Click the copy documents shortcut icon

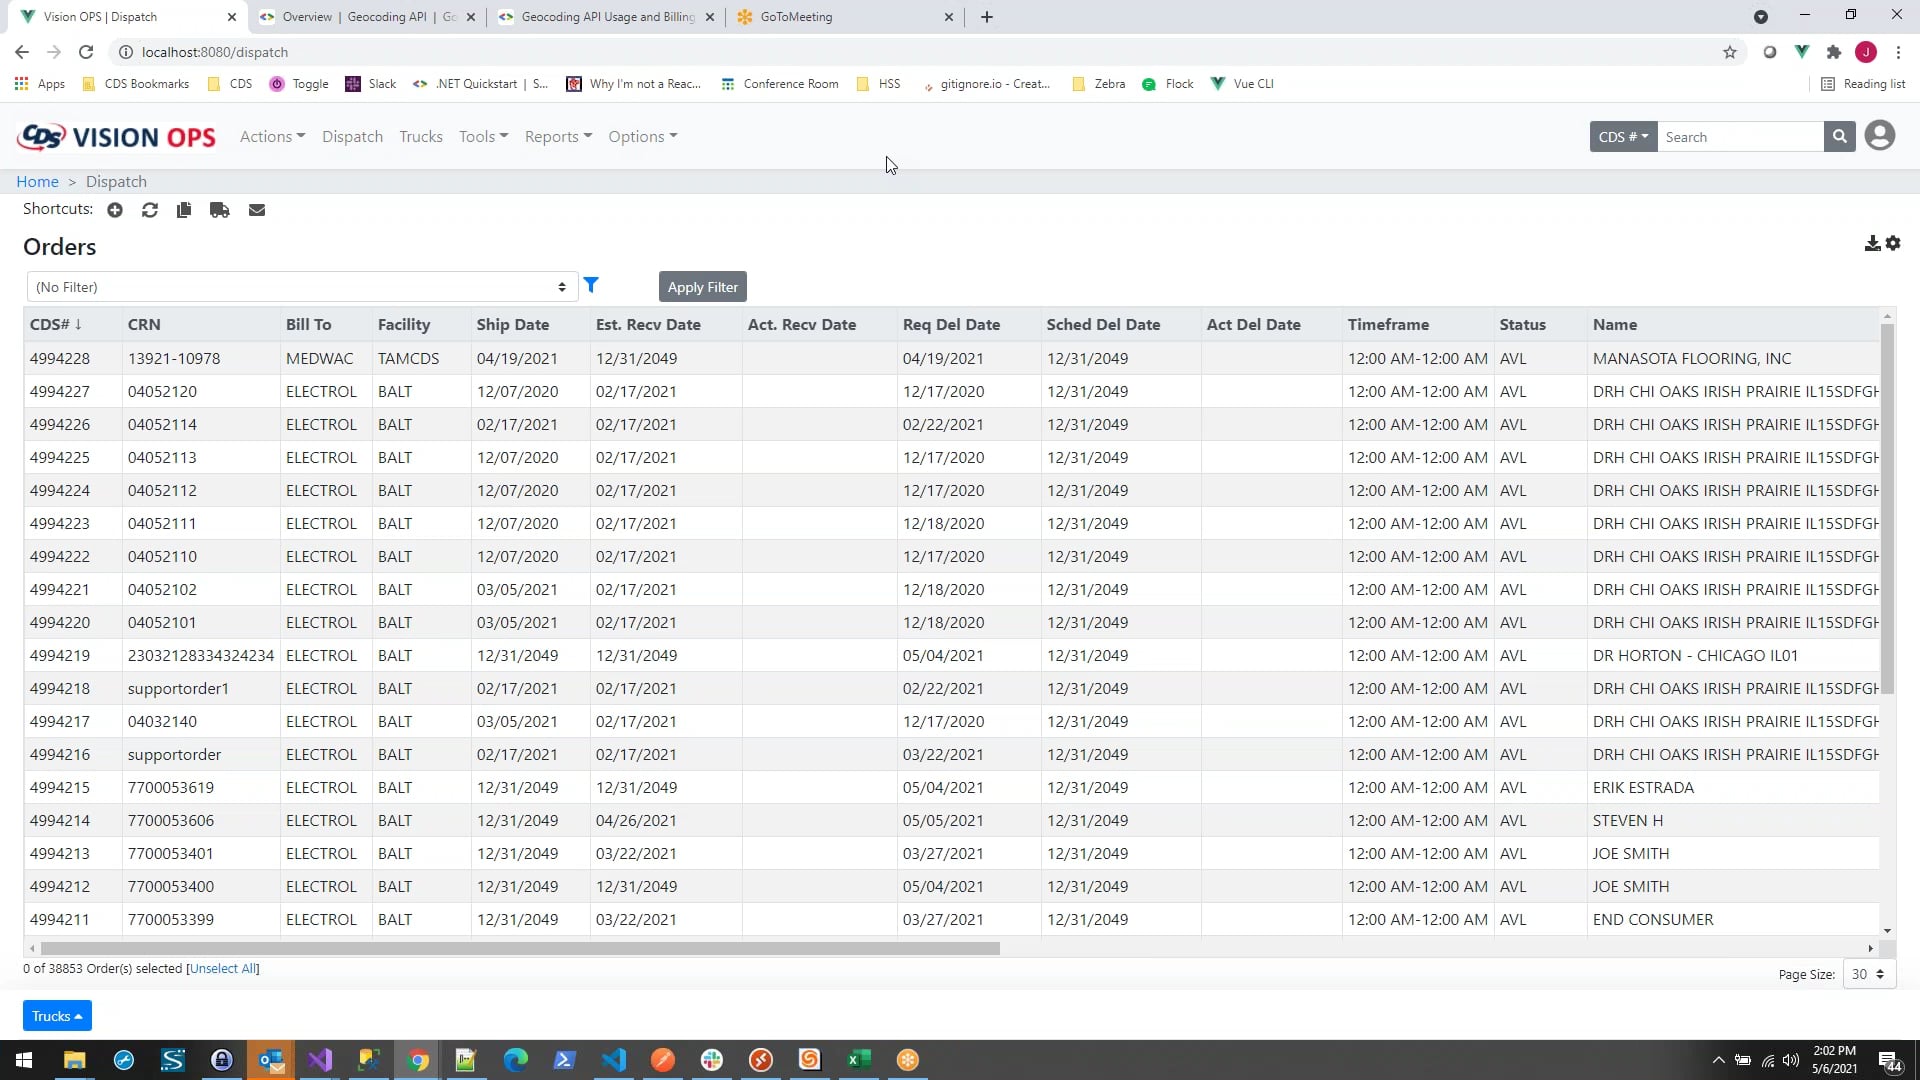184,210
